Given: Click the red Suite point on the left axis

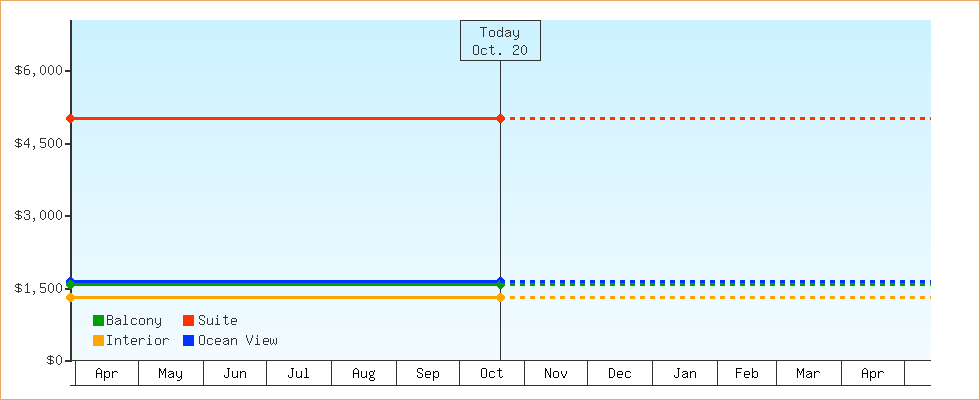Looking at the screenshot, I should point(71,119).
